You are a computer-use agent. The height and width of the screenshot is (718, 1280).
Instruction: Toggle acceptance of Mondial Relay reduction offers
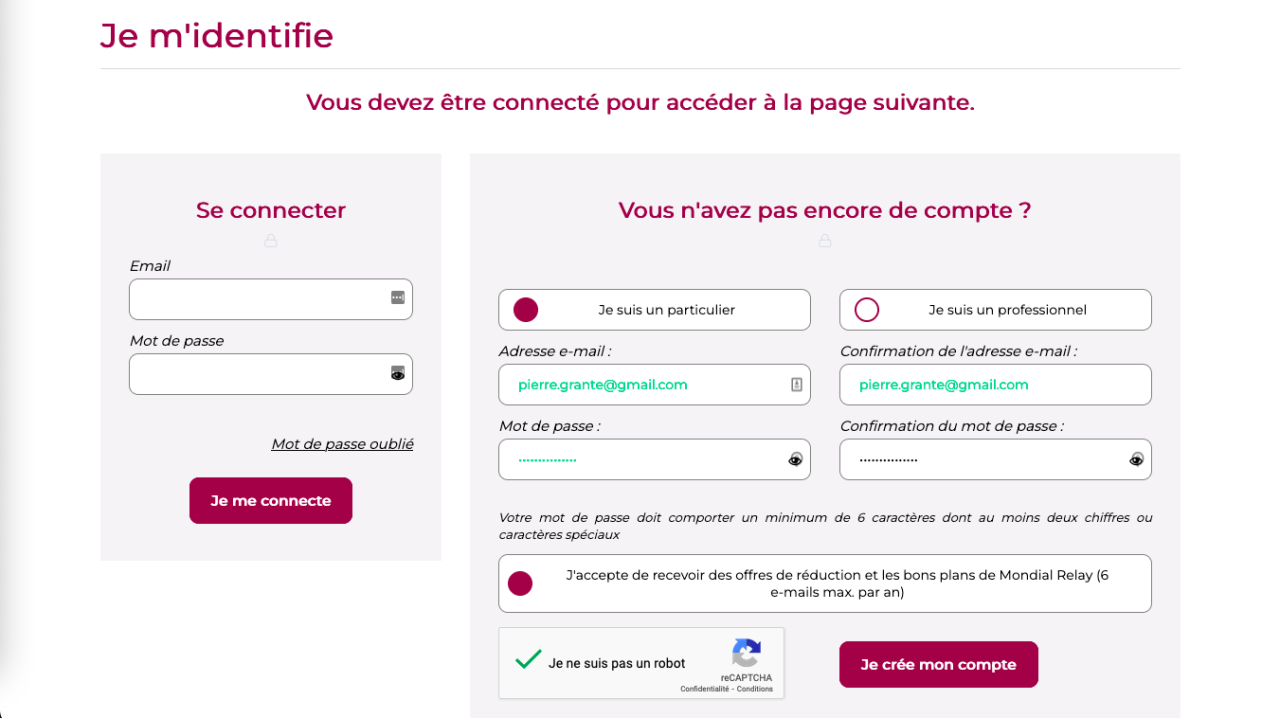coord(520,583)
